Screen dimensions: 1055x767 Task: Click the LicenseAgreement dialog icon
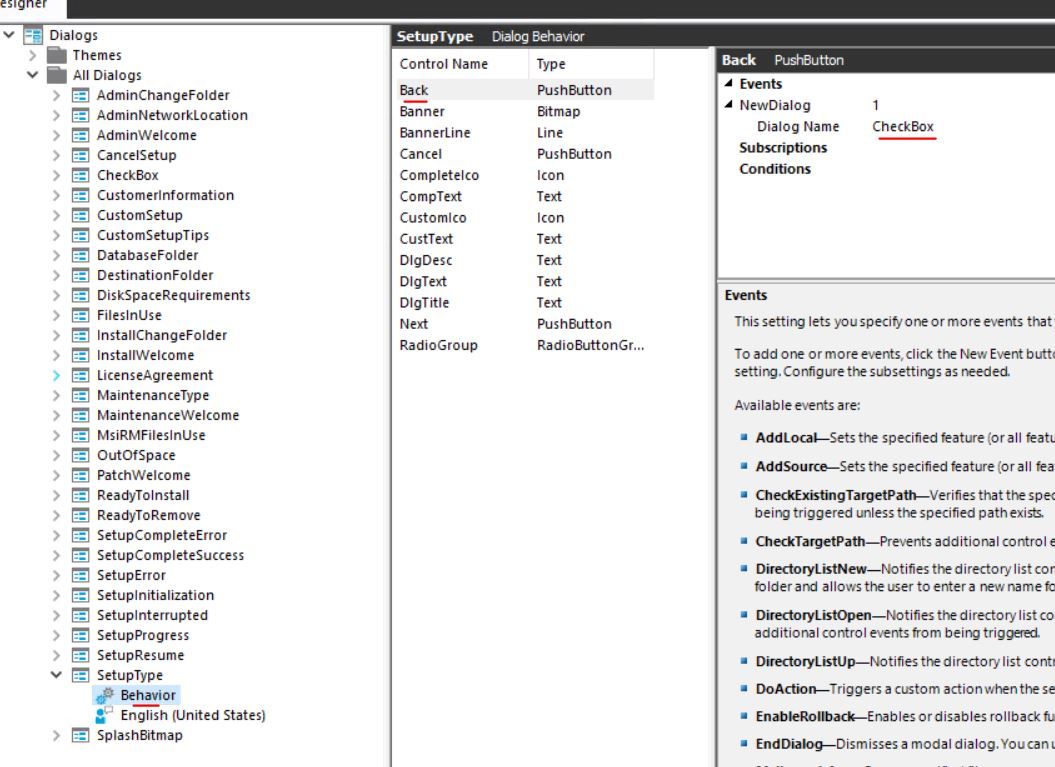(x=80, y=375)
